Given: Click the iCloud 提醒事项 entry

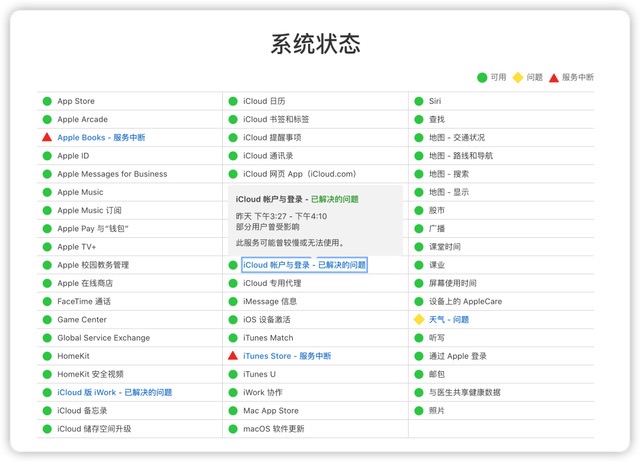Looking at the screenshot, I should click(272, 138).
